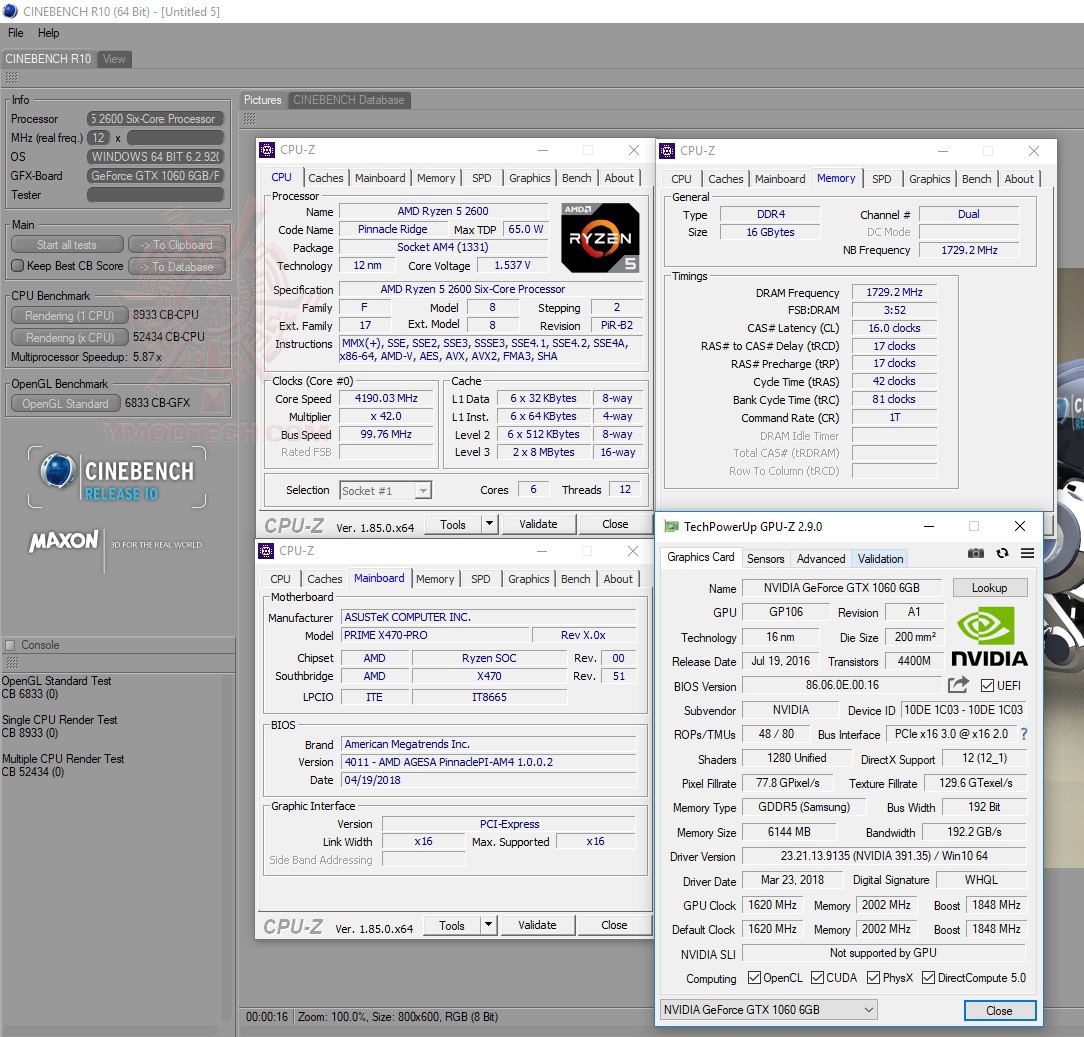Click the MAXON logo
1084x1037 pixels.
point(64,541)
